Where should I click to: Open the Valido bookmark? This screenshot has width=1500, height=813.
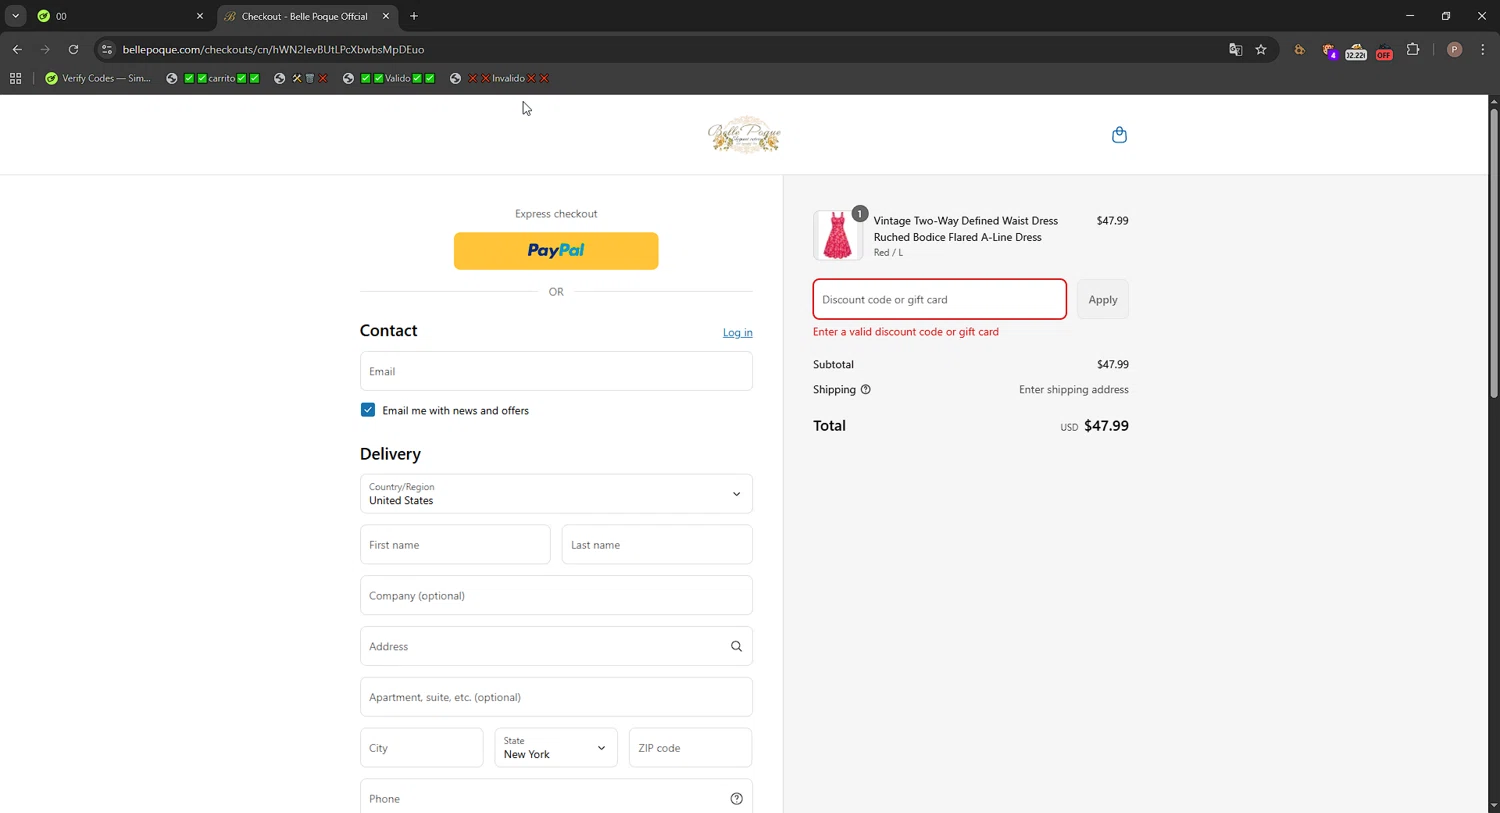point(388,78)
